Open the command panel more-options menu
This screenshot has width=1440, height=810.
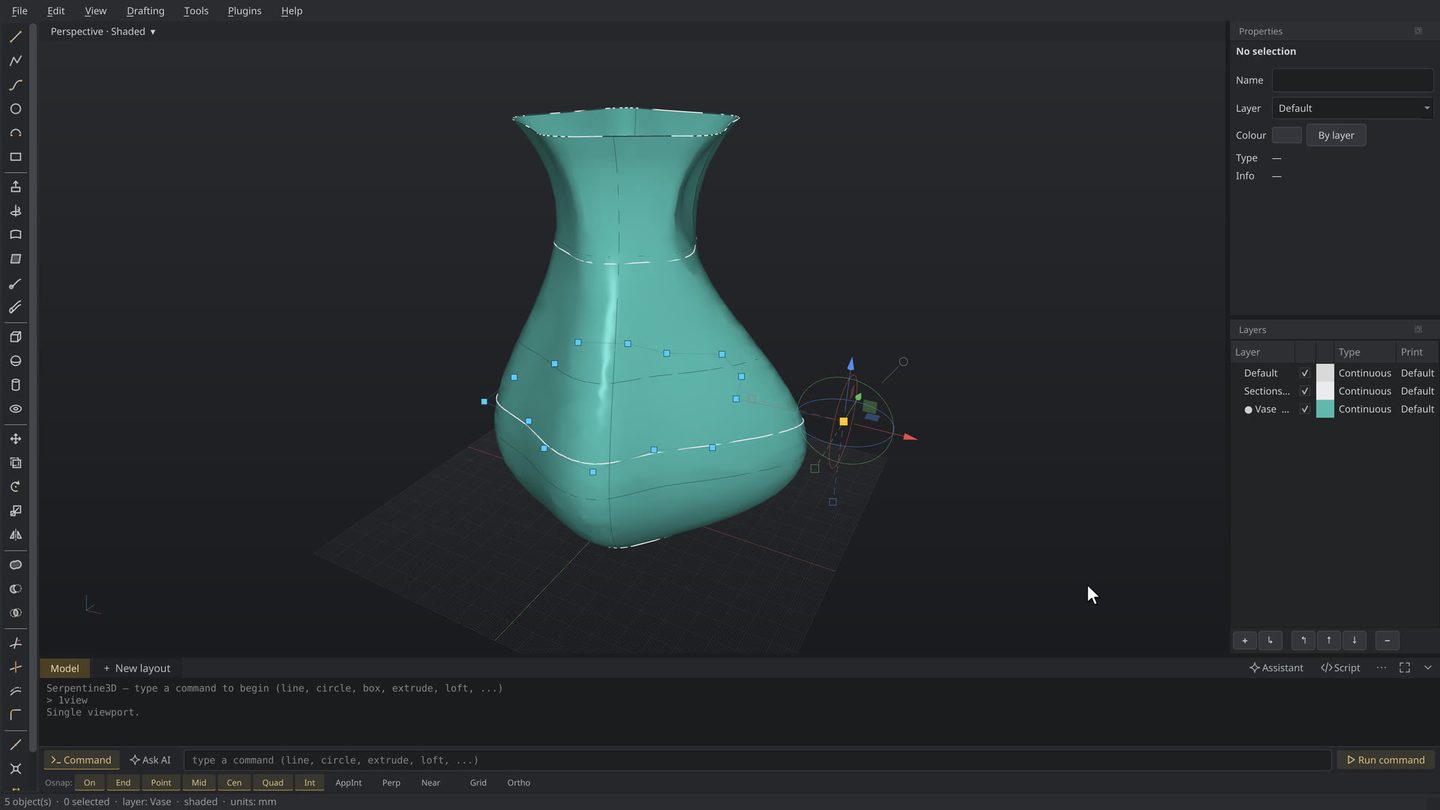tap(1382, 668)
